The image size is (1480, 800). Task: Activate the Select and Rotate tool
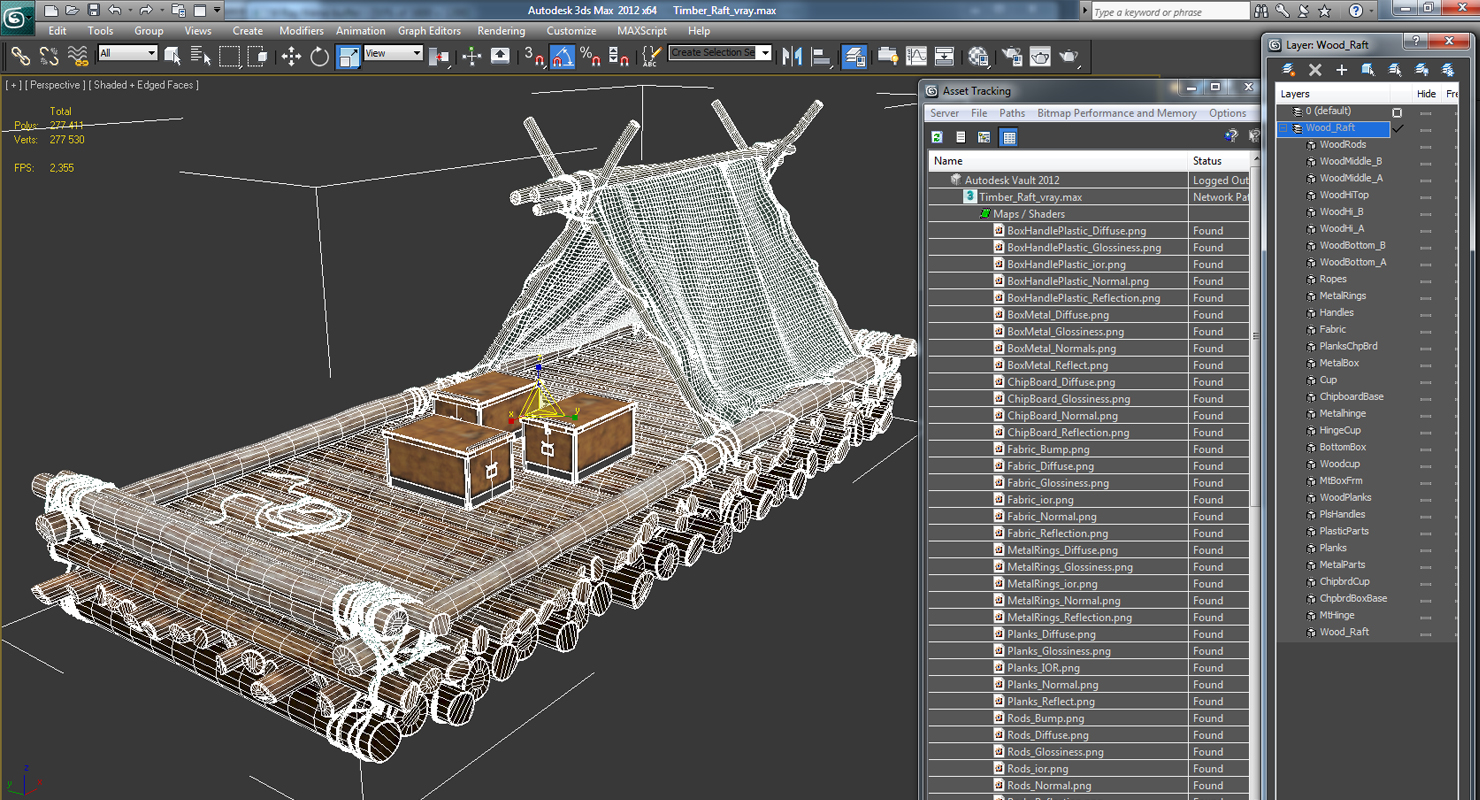319,57
